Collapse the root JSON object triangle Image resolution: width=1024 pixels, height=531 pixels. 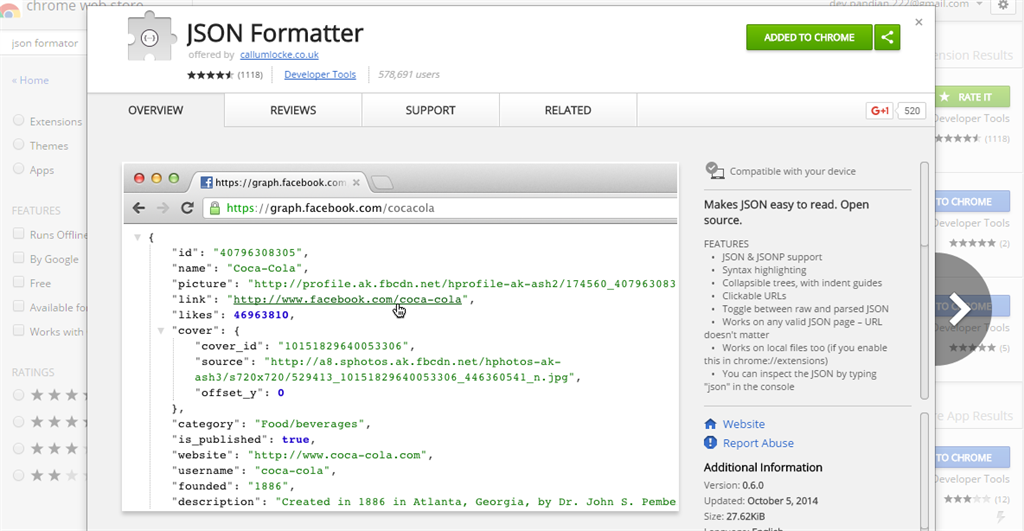click(137, 237)
